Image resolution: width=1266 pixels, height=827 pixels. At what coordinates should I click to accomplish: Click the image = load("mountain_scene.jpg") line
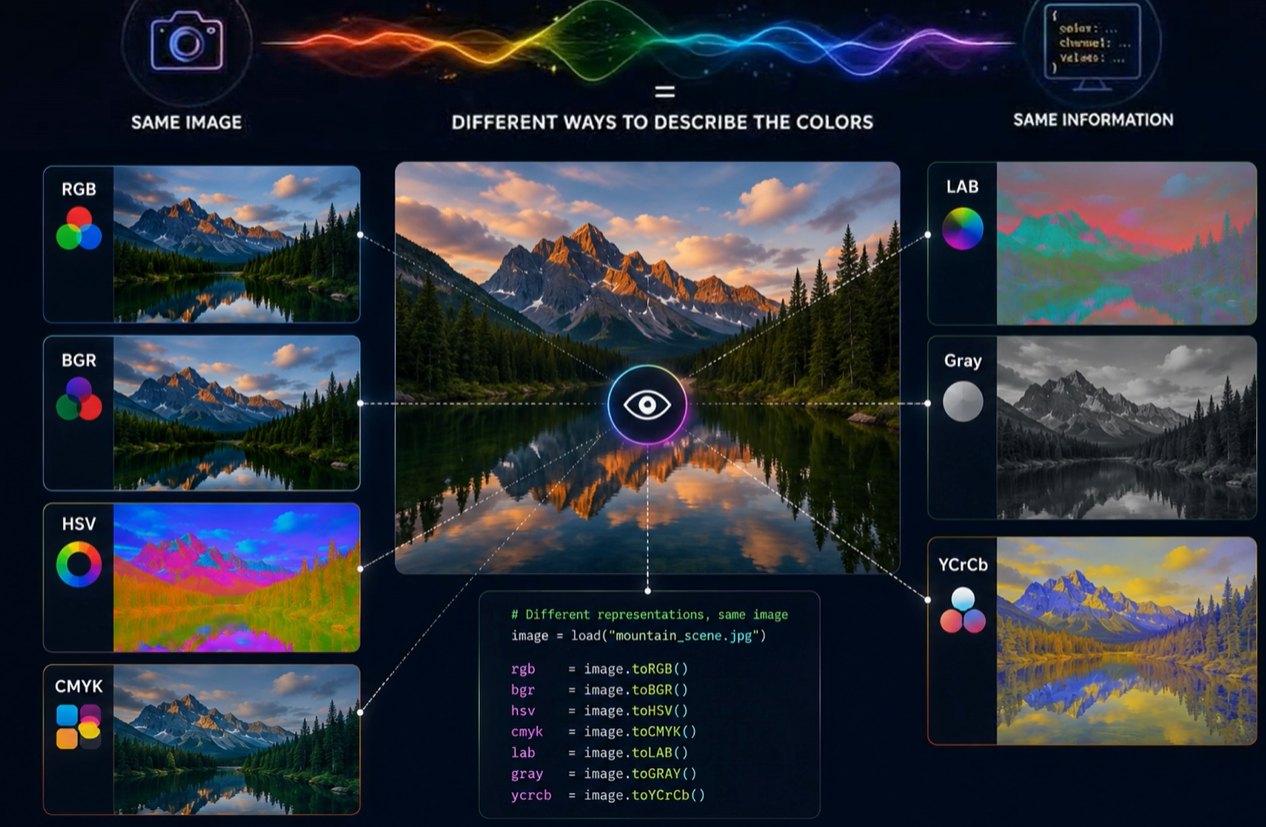click(x=638, y=636)
